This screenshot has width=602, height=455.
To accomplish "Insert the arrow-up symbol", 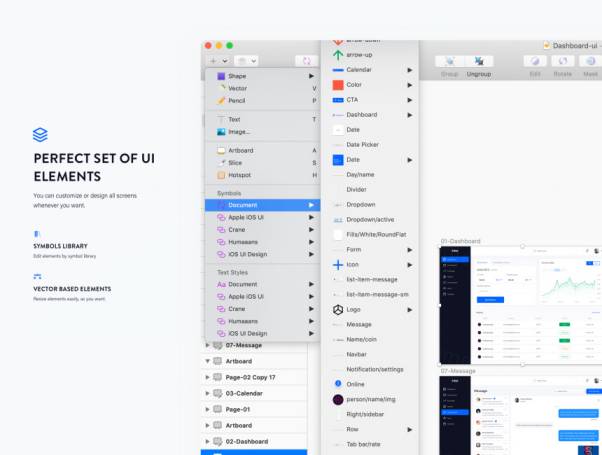I will (360, 55).
